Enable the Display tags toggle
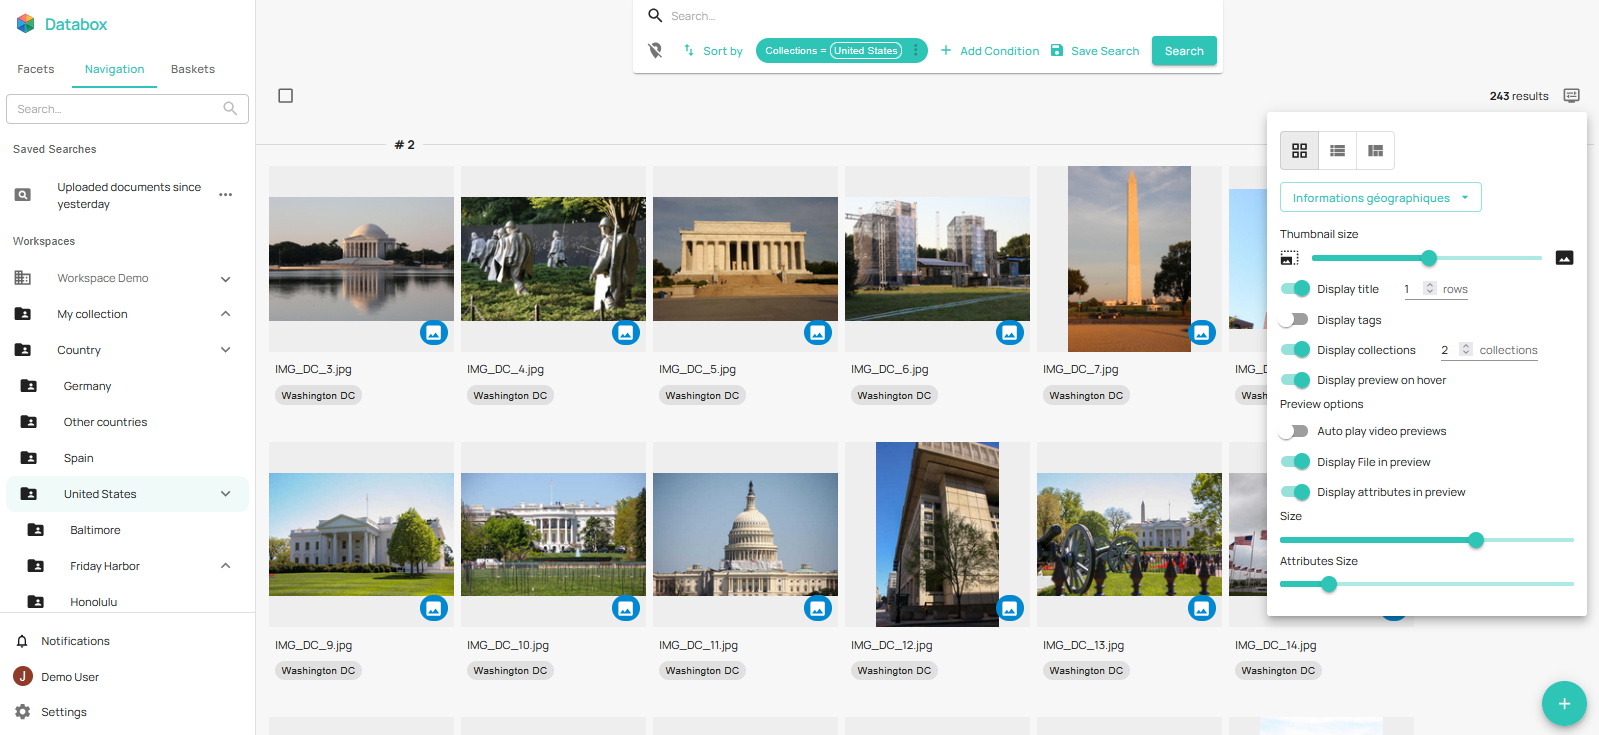 1295,320
